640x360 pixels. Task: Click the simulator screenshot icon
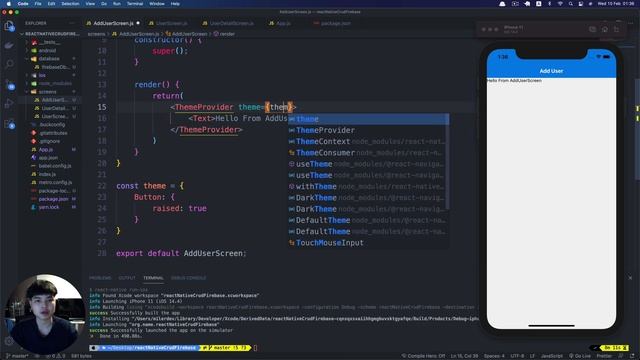tap(592, 29)
